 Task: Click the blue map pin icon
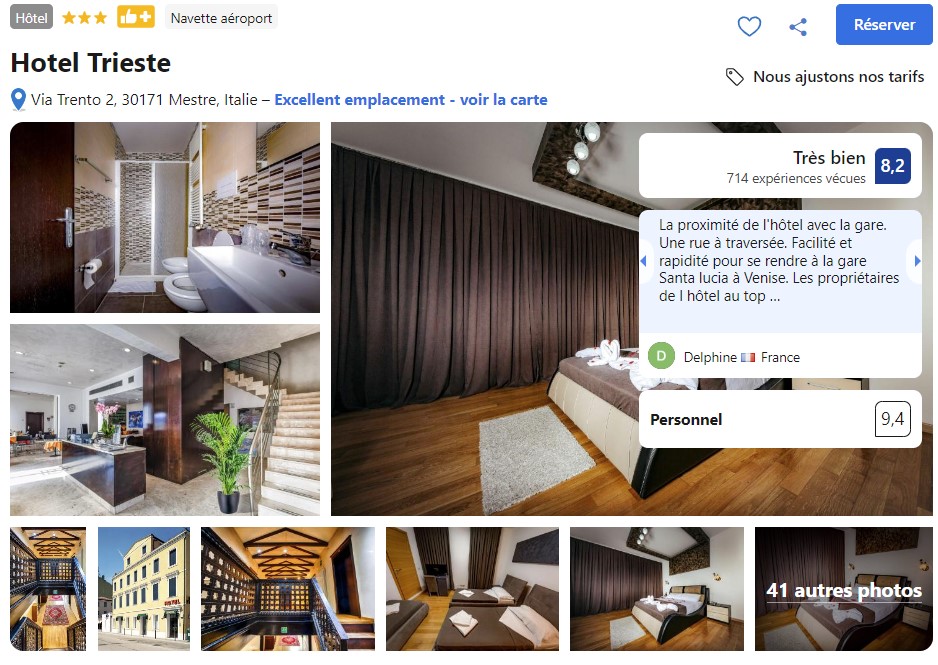(x=19, y=100)
